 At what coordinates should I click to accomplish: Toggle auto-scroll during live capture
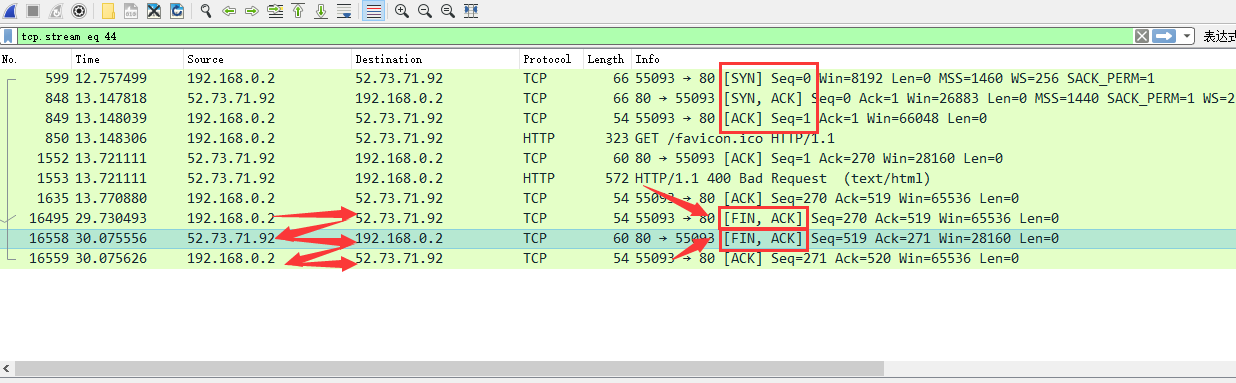pos(344,11)
